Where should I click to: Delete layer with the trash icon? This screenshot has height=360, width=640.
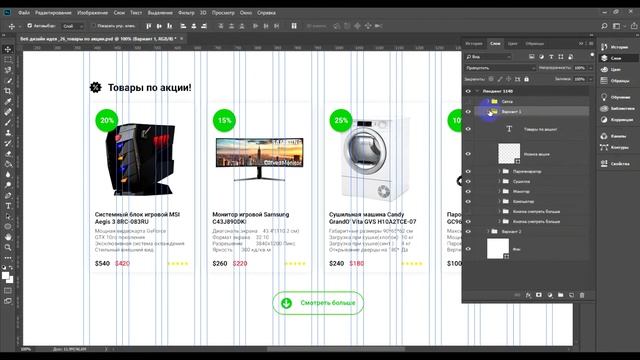pos(582,295)
